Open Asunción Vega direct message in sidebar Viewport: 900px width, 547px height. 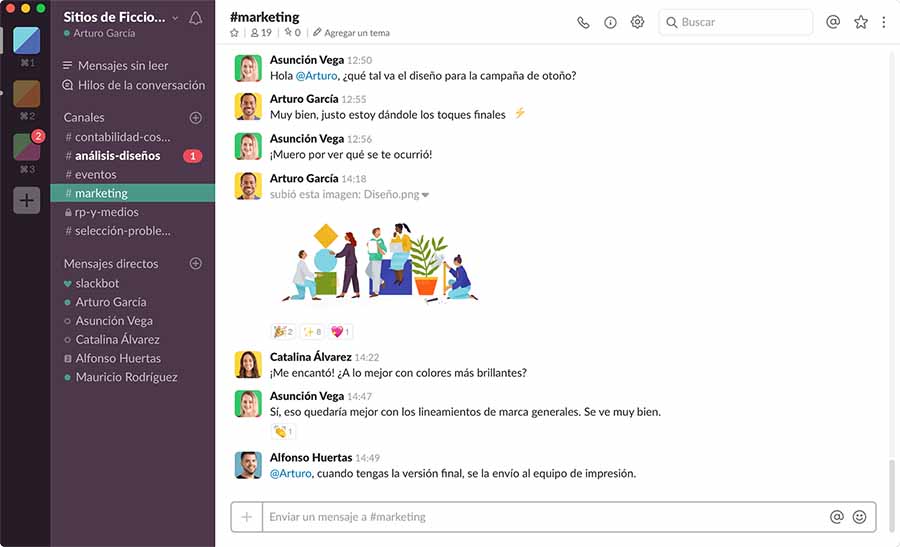[x=133, y=321]
